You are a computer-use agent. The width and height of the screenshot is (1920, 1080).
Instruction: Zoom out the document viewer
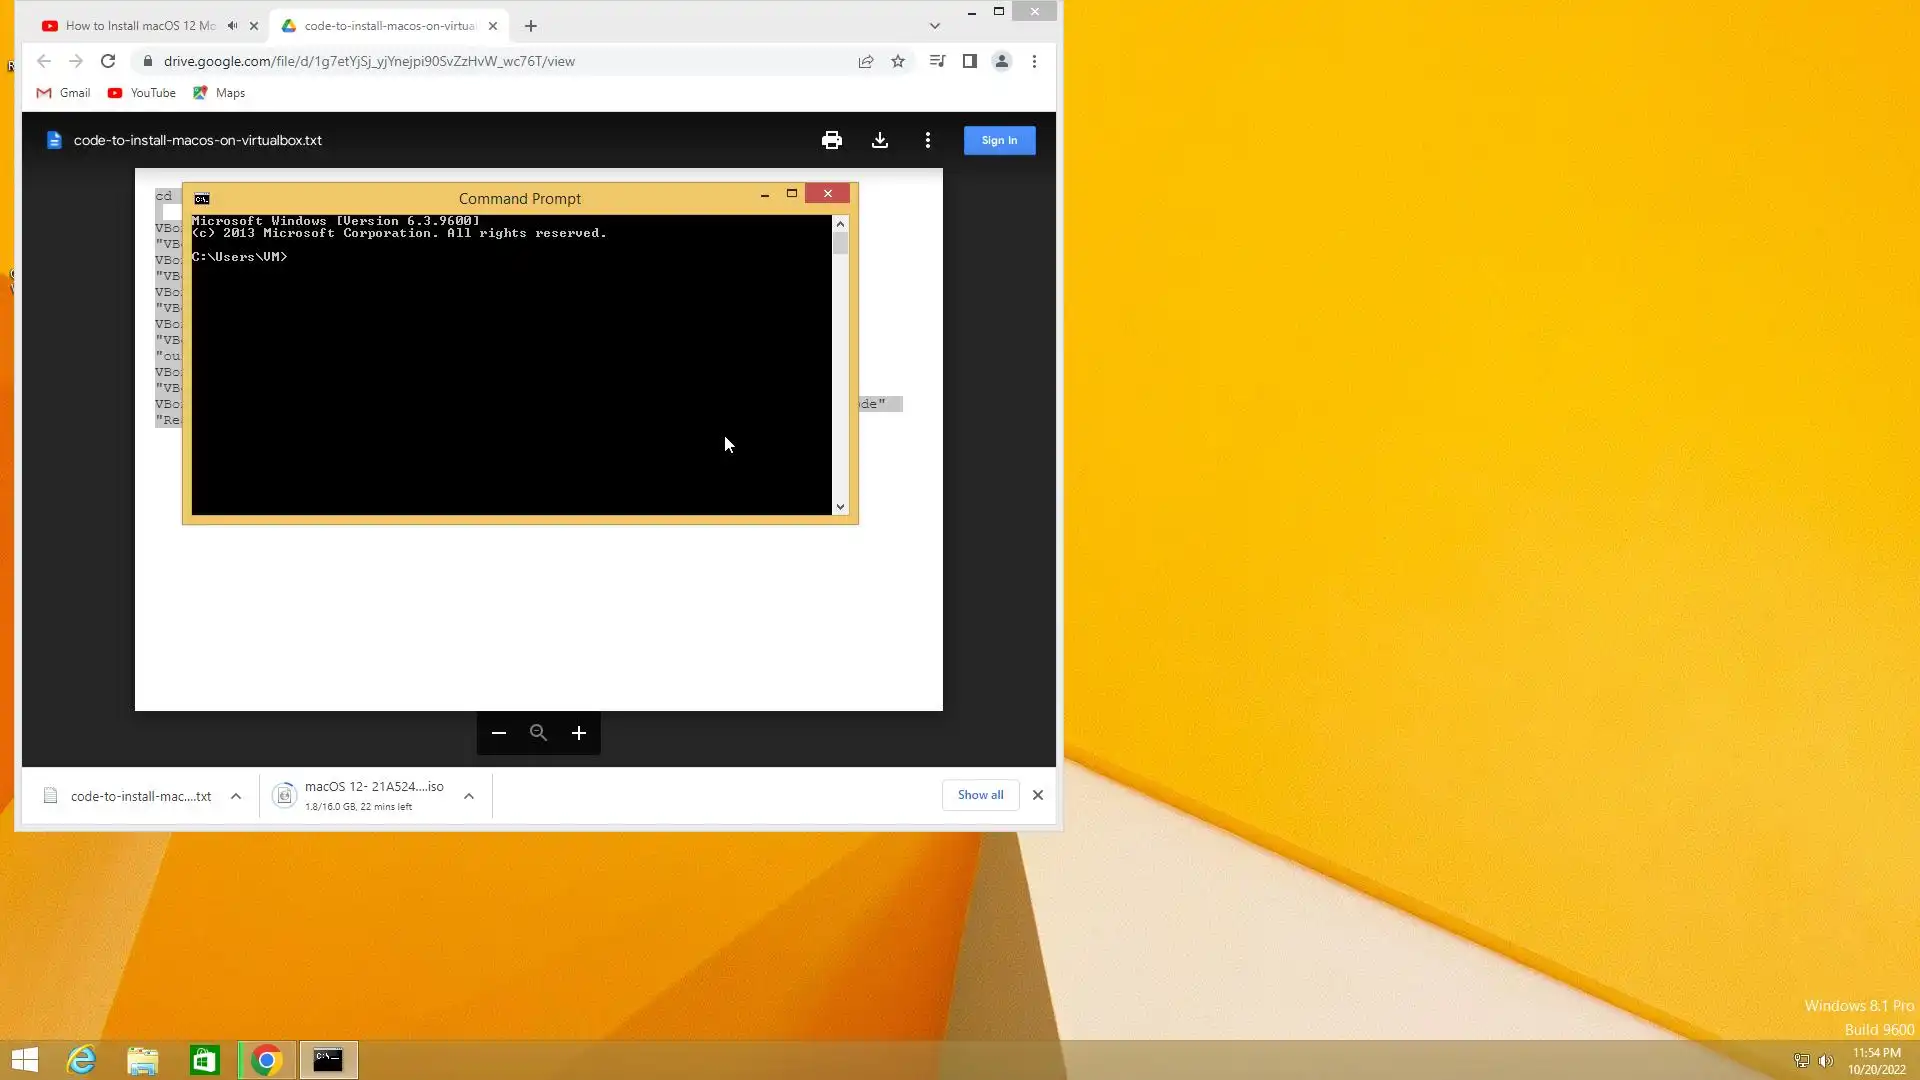(x=499, y=733)
